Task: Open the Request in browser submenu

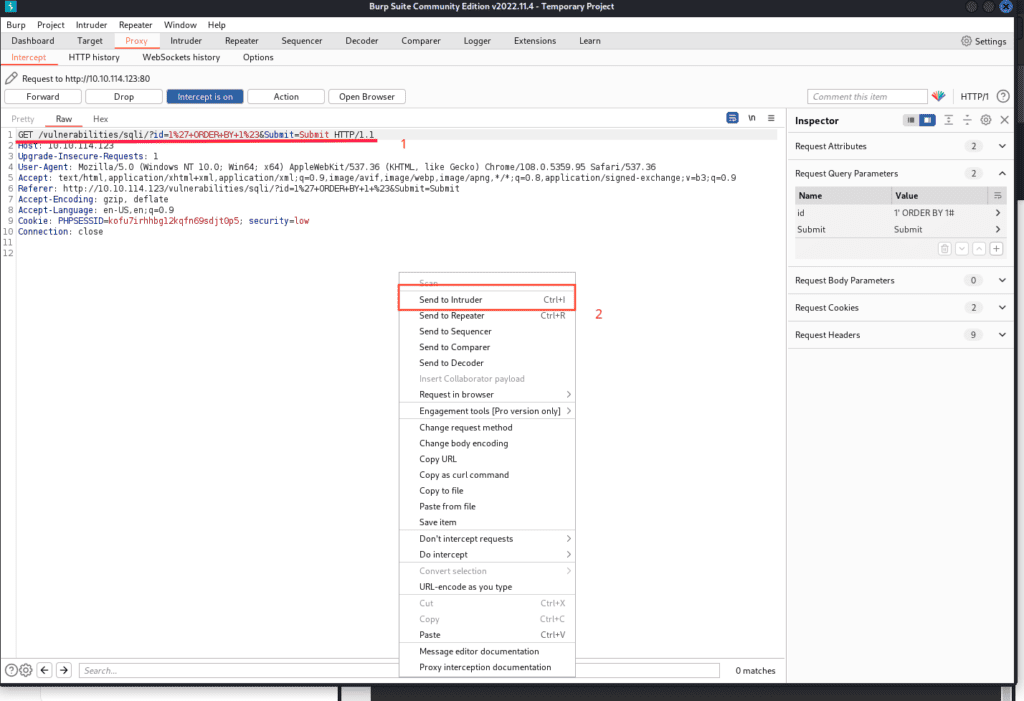Action: coord(487,395)
